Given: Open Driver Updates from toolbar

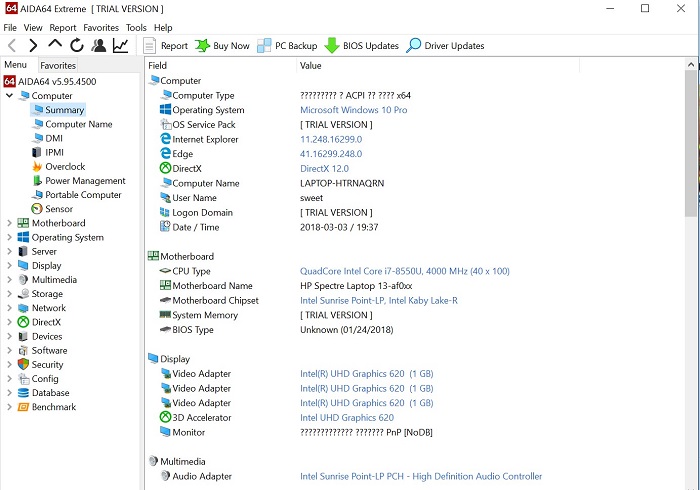Looking at the screenshot, I should tap(445, 46).
